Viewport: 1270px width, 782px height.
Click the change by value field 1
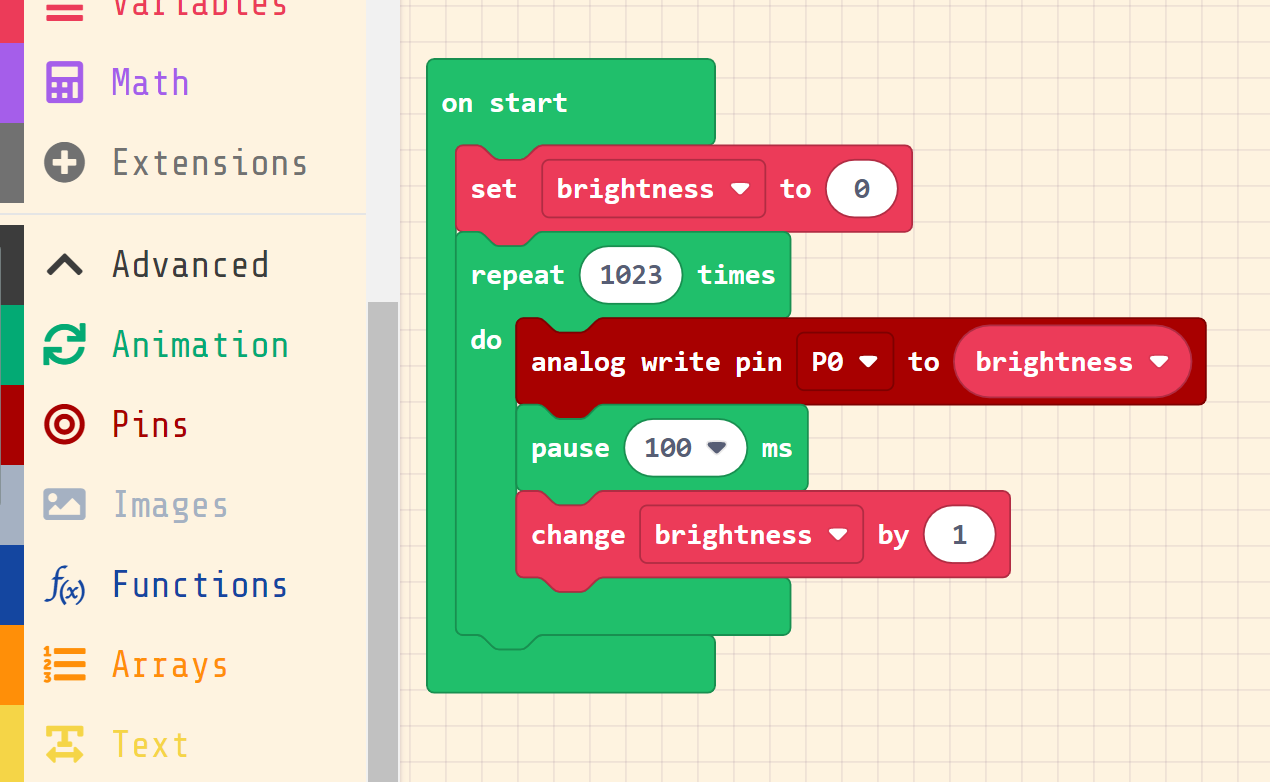coord(959,535)
